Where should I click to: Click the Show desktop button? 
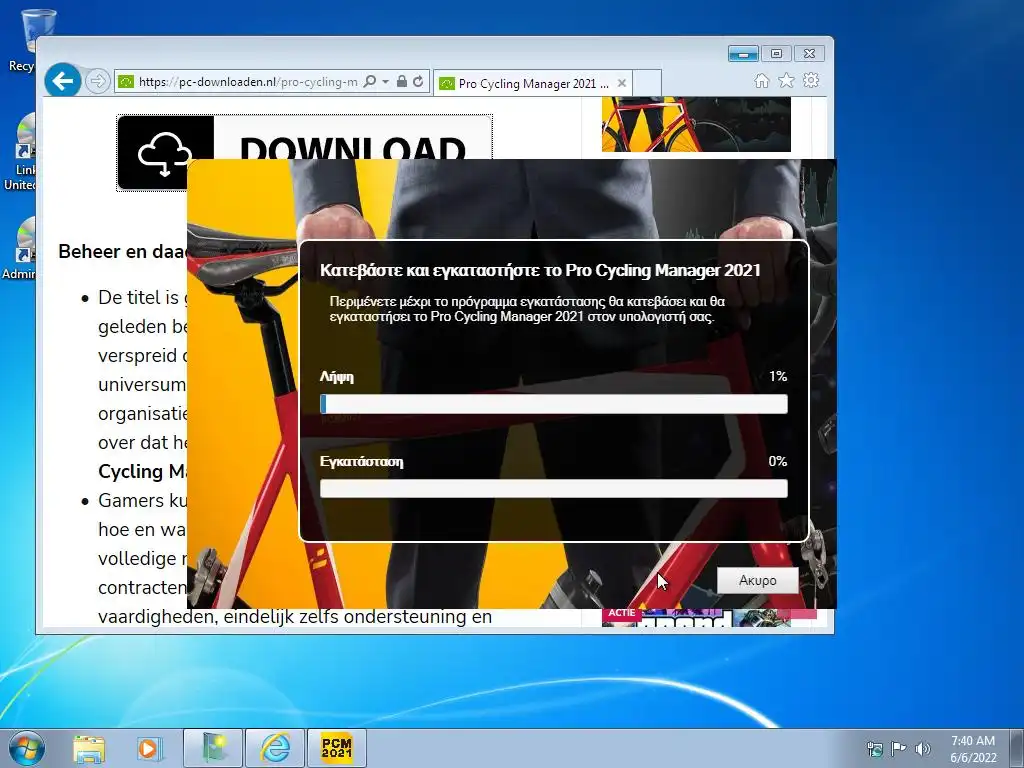pyautogui.click(x=1017, y=748)
